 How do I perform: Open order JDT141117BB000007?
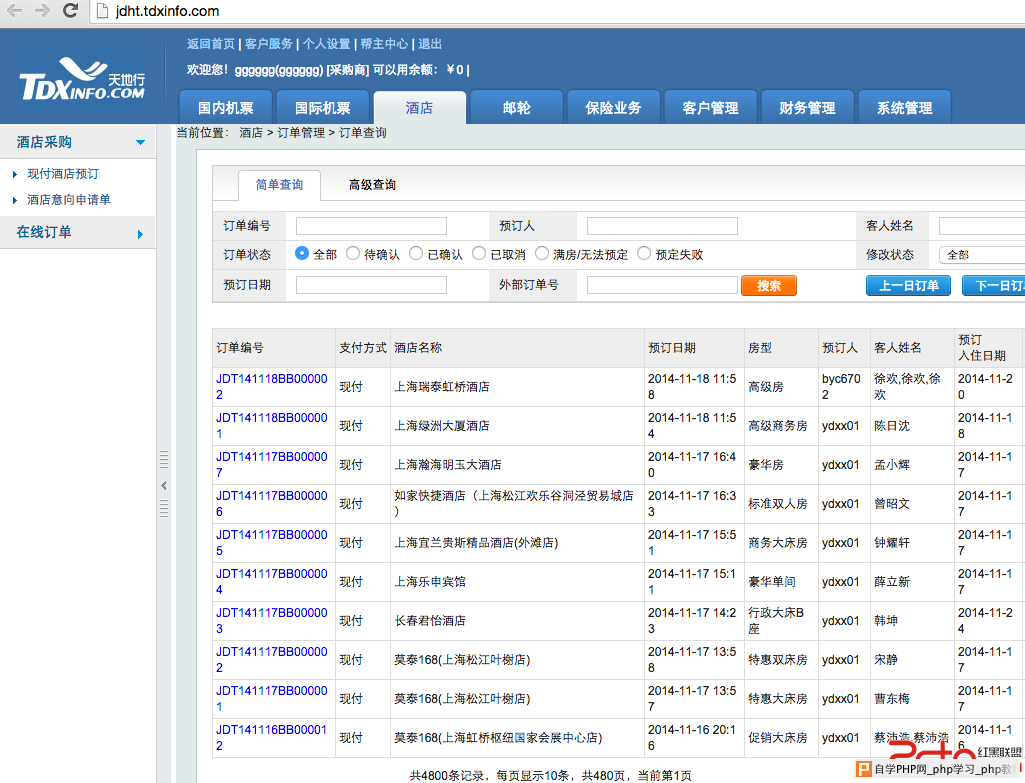pos(271,465)
